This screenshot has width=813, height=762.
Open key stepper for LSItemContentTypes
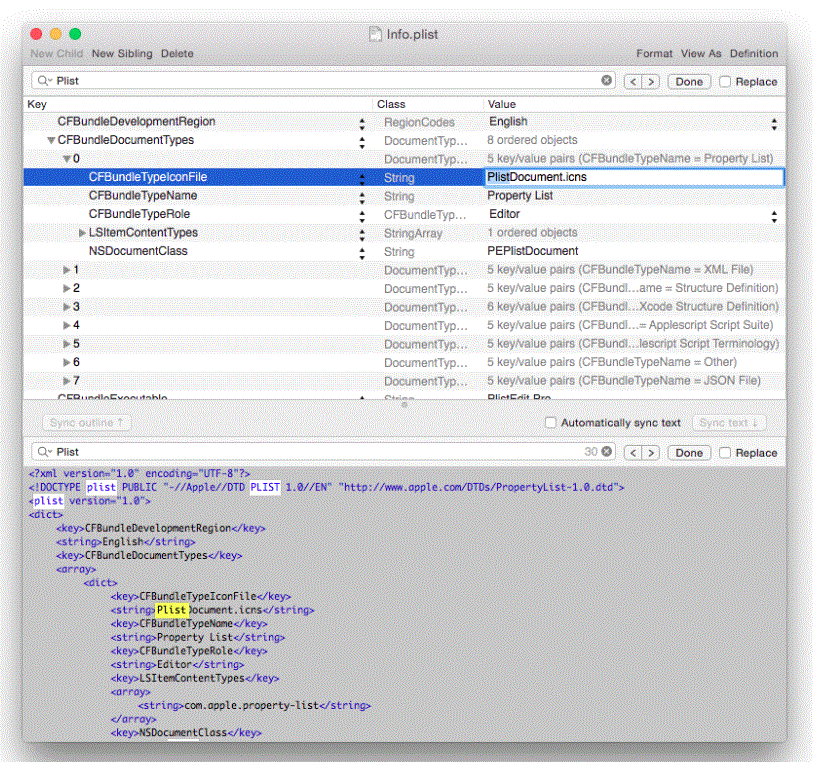362,235
